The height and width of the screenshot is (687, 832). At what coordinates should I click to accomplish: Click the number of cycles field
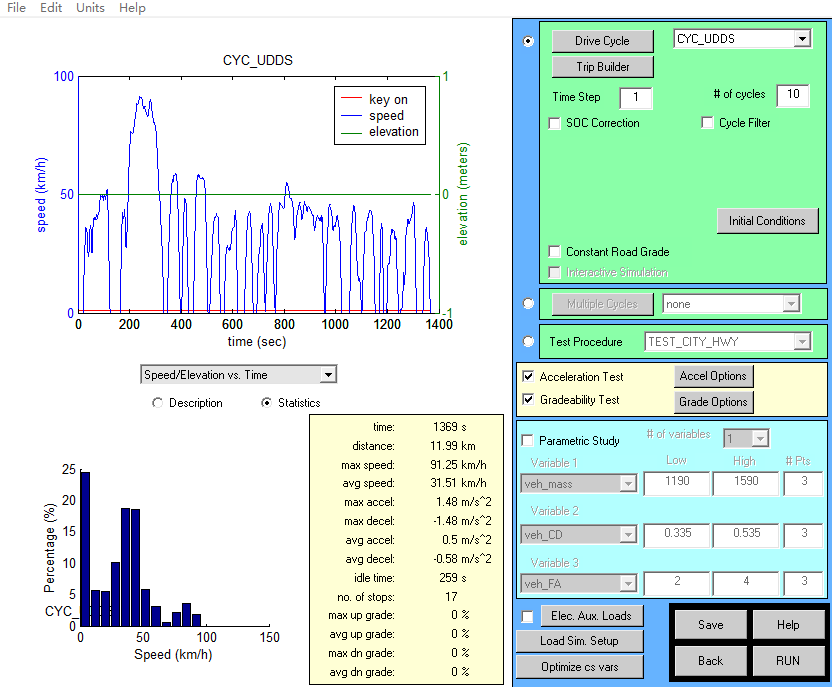(x=792, y=95)
